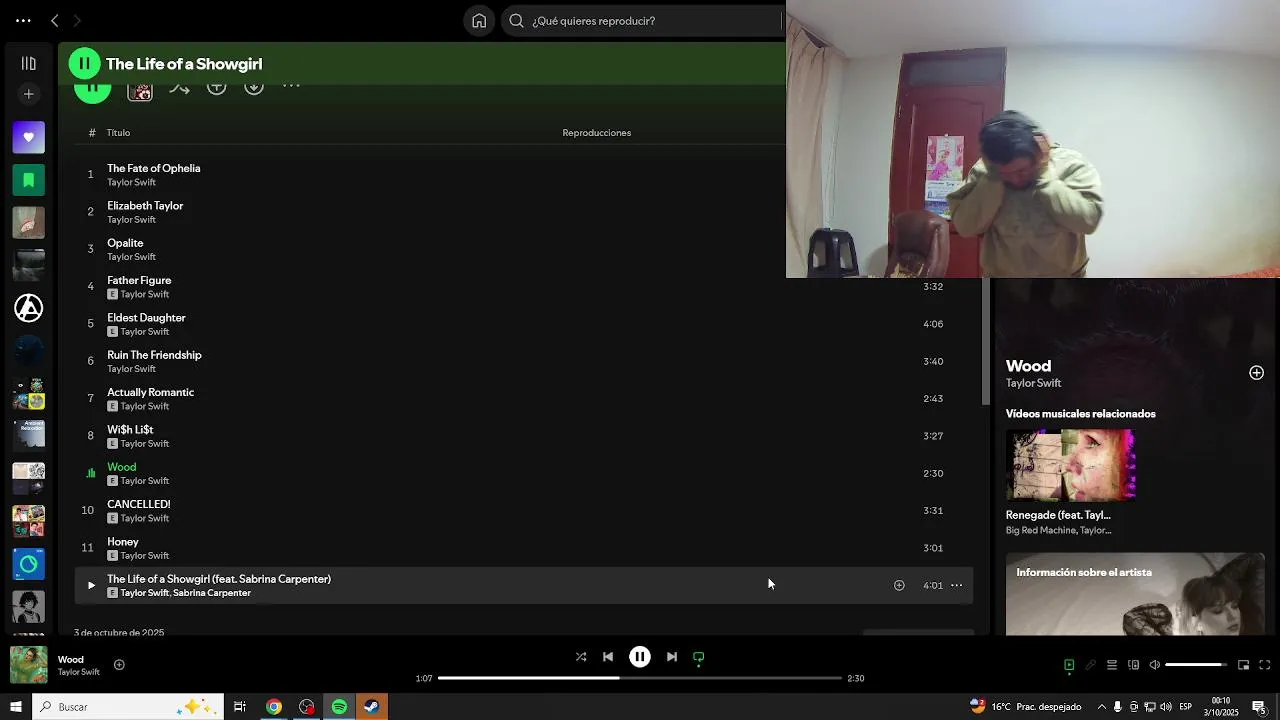Screen dimensions: 1280x720
Task: Open Chrome from the taskbar
Action: coord(274,707)
